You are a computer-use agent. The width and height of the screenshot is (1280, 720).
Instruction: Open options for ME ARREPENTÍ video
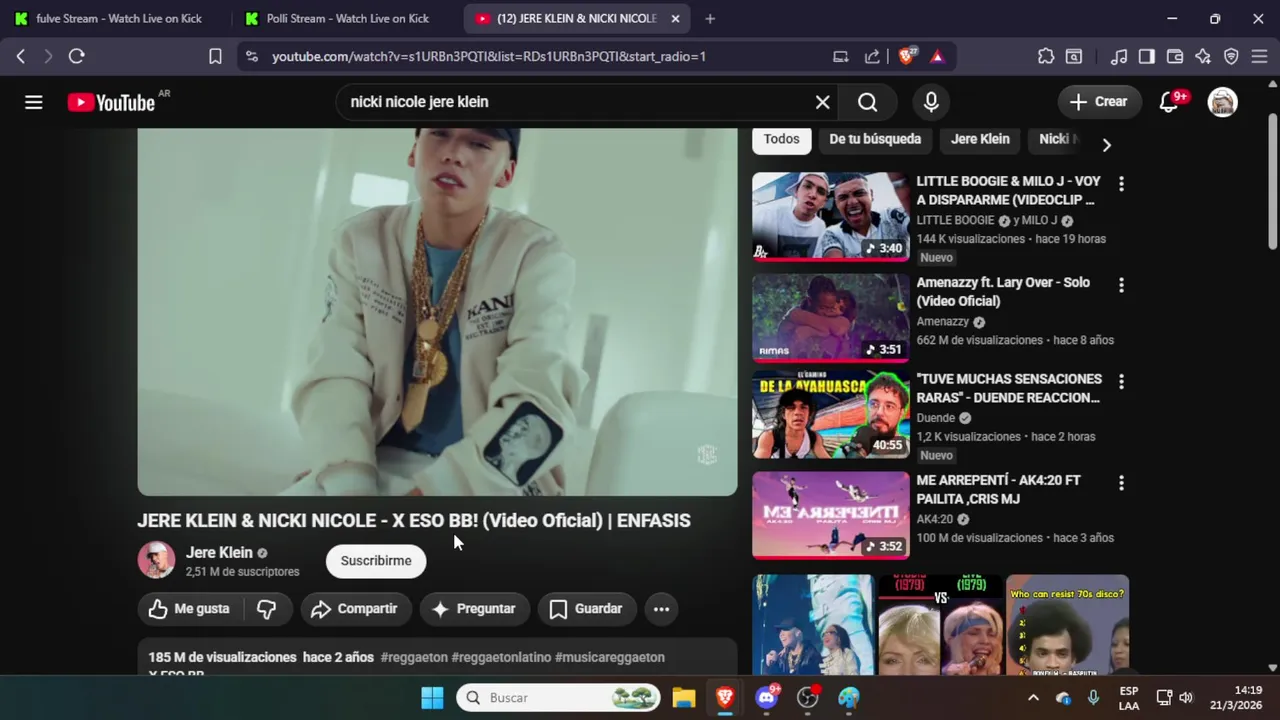tap(1121, 483)
